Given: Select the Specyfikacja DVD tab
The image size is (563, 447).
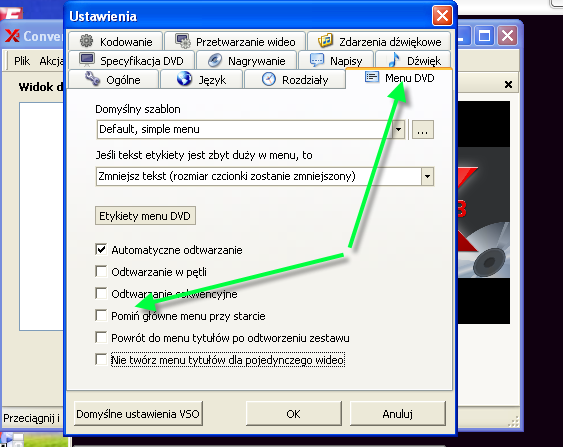Looking at the screenshot, I should 131,60.
